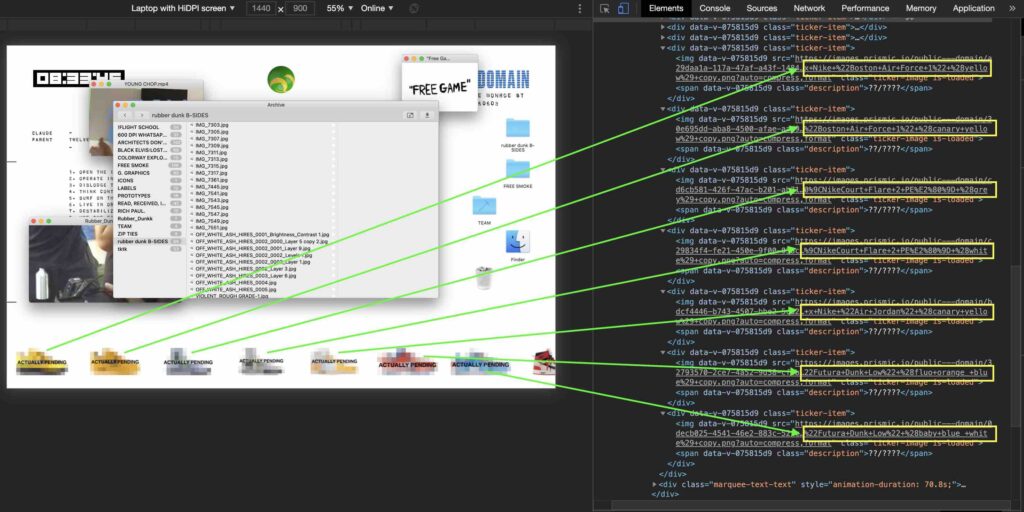This screenshot has height=512, width=1024.
Task: Collapse the ticker-item div with NikeCourt Flare grey
Action: [x=664, y=169]
